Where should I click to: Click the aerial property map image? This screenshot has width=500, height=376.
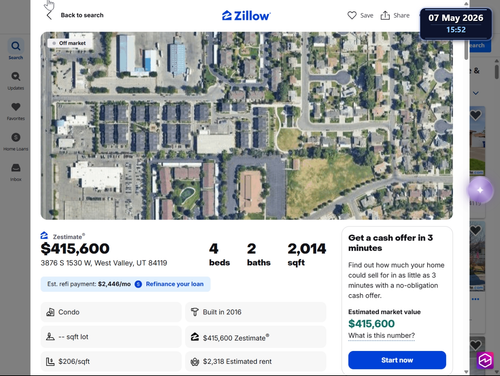pos(247,126)
